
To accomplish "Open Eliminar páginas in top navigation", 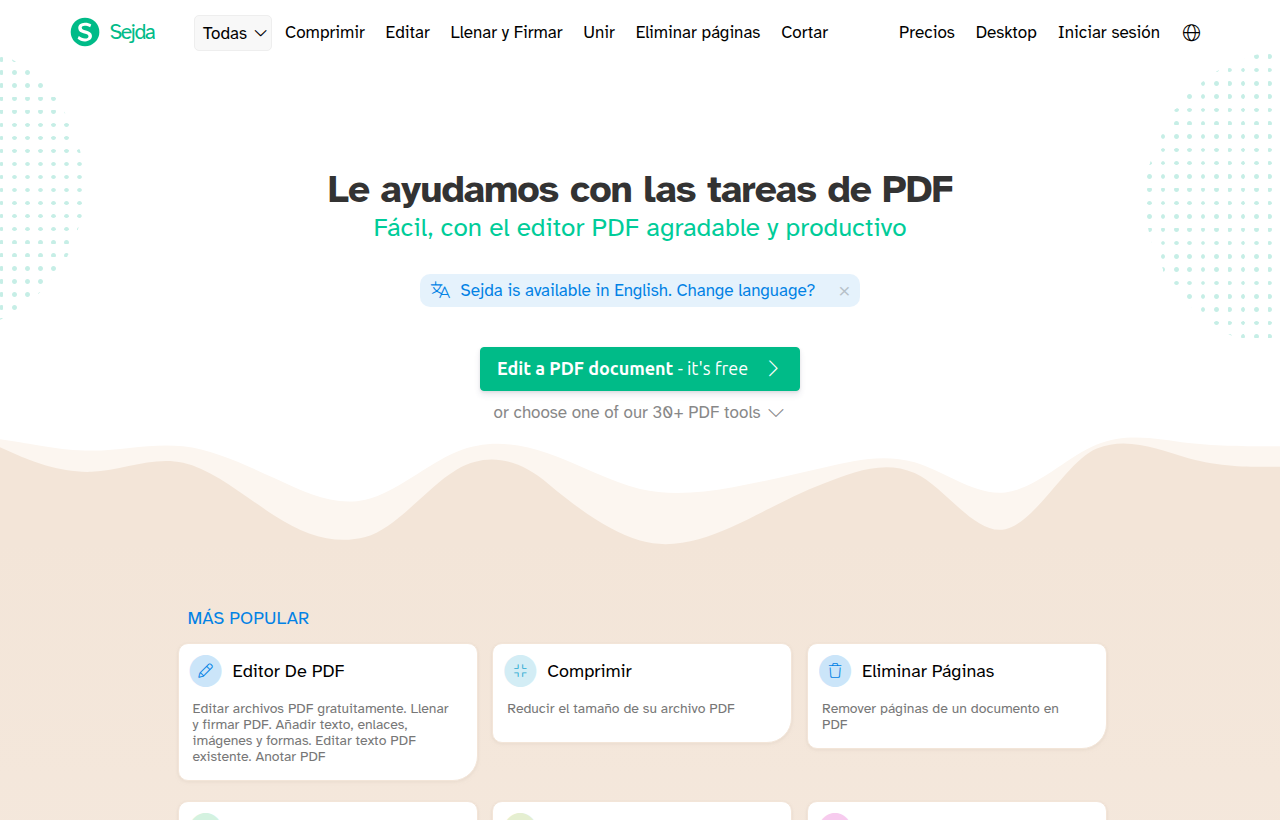I will coord(698,33).
